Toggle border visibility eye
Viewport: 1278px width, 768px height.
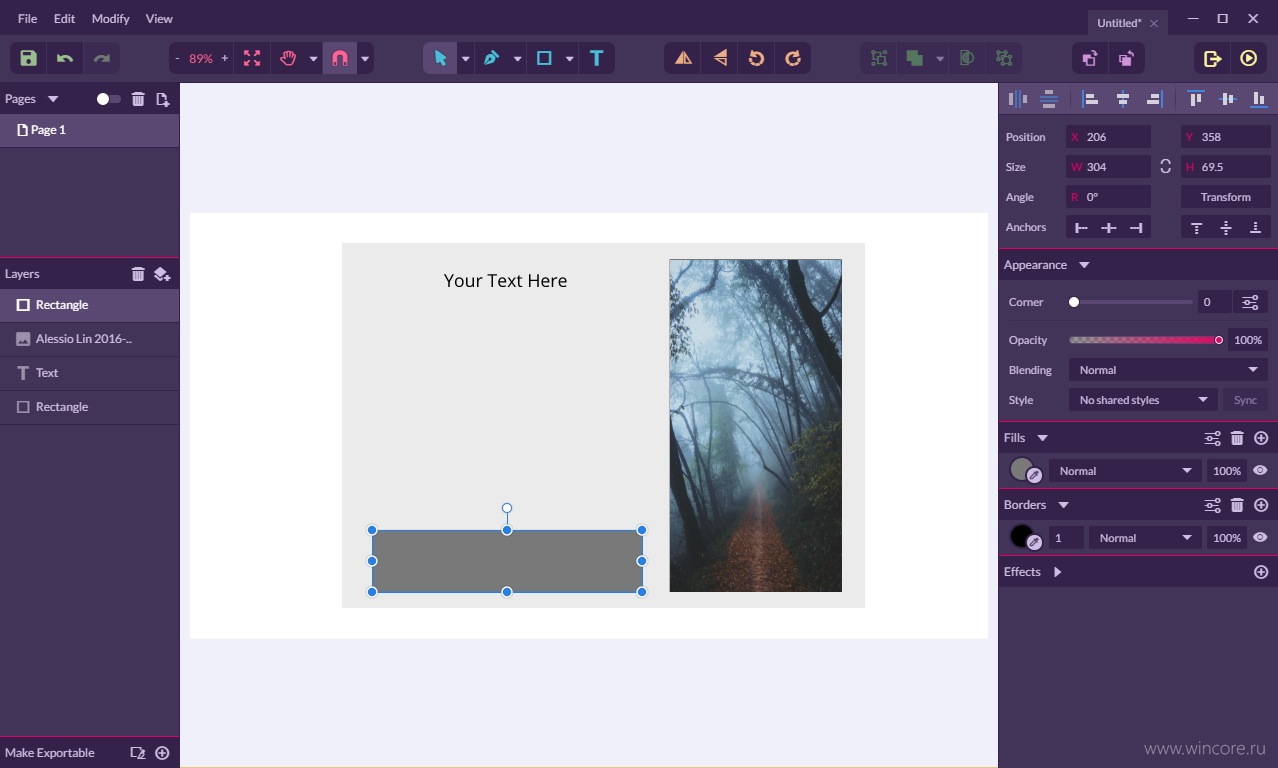pyautogui.click(x=1260, y=537)
